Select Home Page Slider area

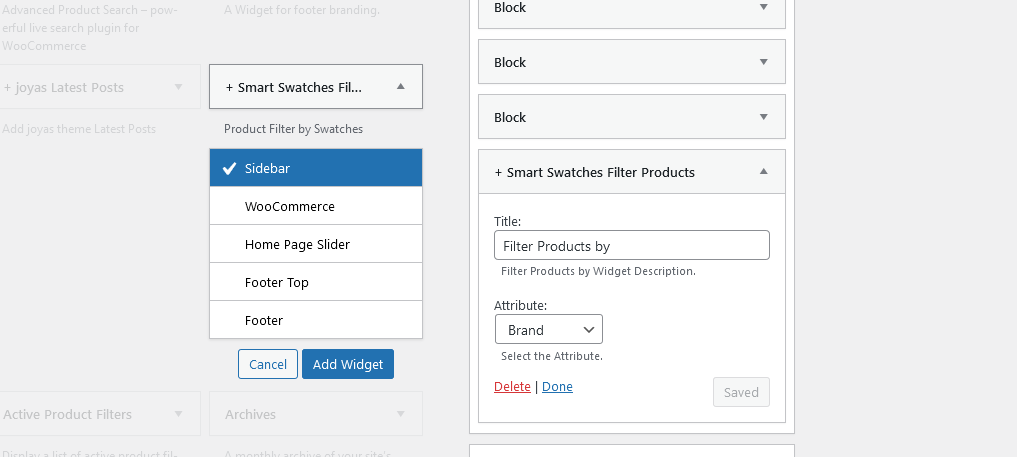[x=315, y=244]
